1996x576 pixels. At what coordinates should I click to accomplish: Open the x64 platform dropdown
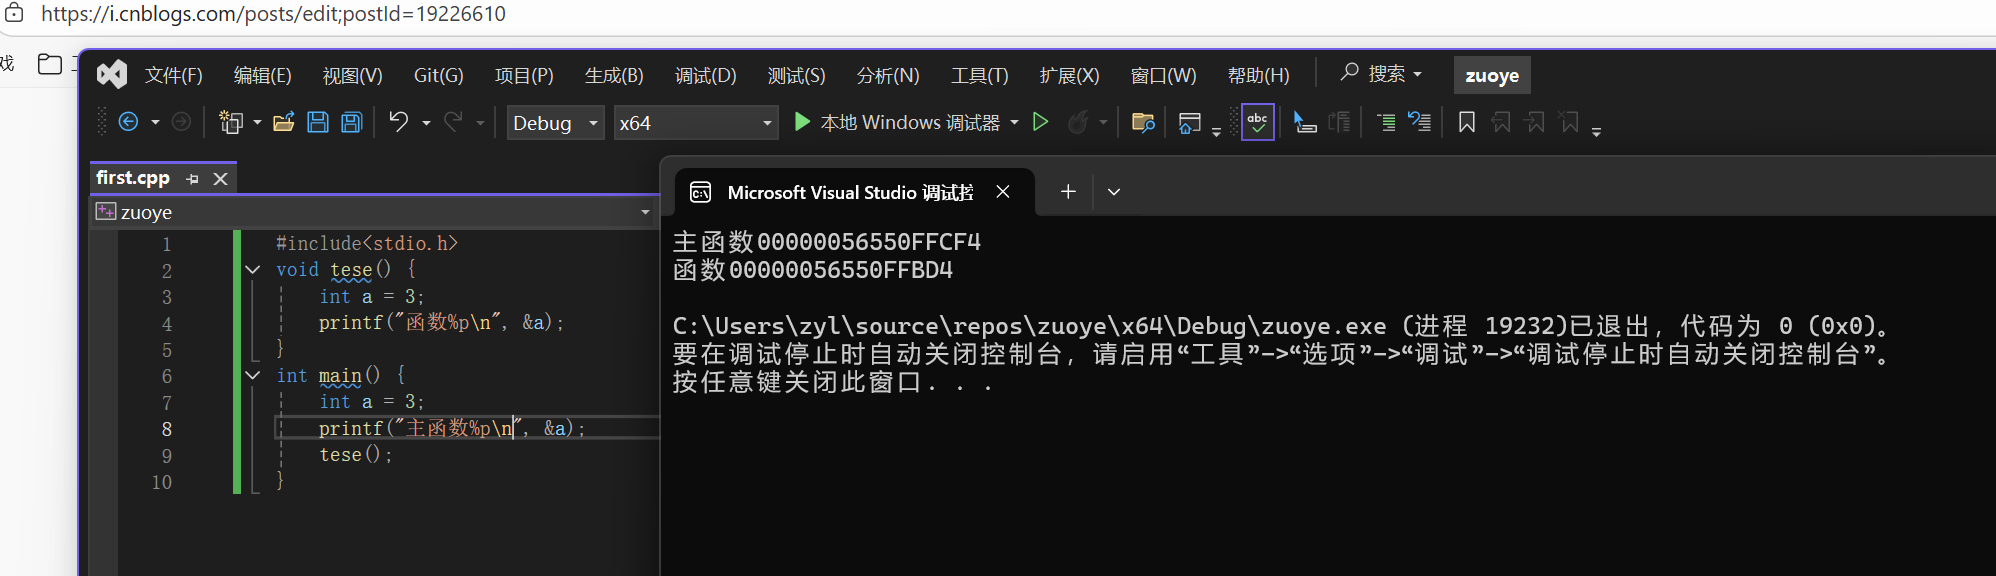click(x=696, y=122)
